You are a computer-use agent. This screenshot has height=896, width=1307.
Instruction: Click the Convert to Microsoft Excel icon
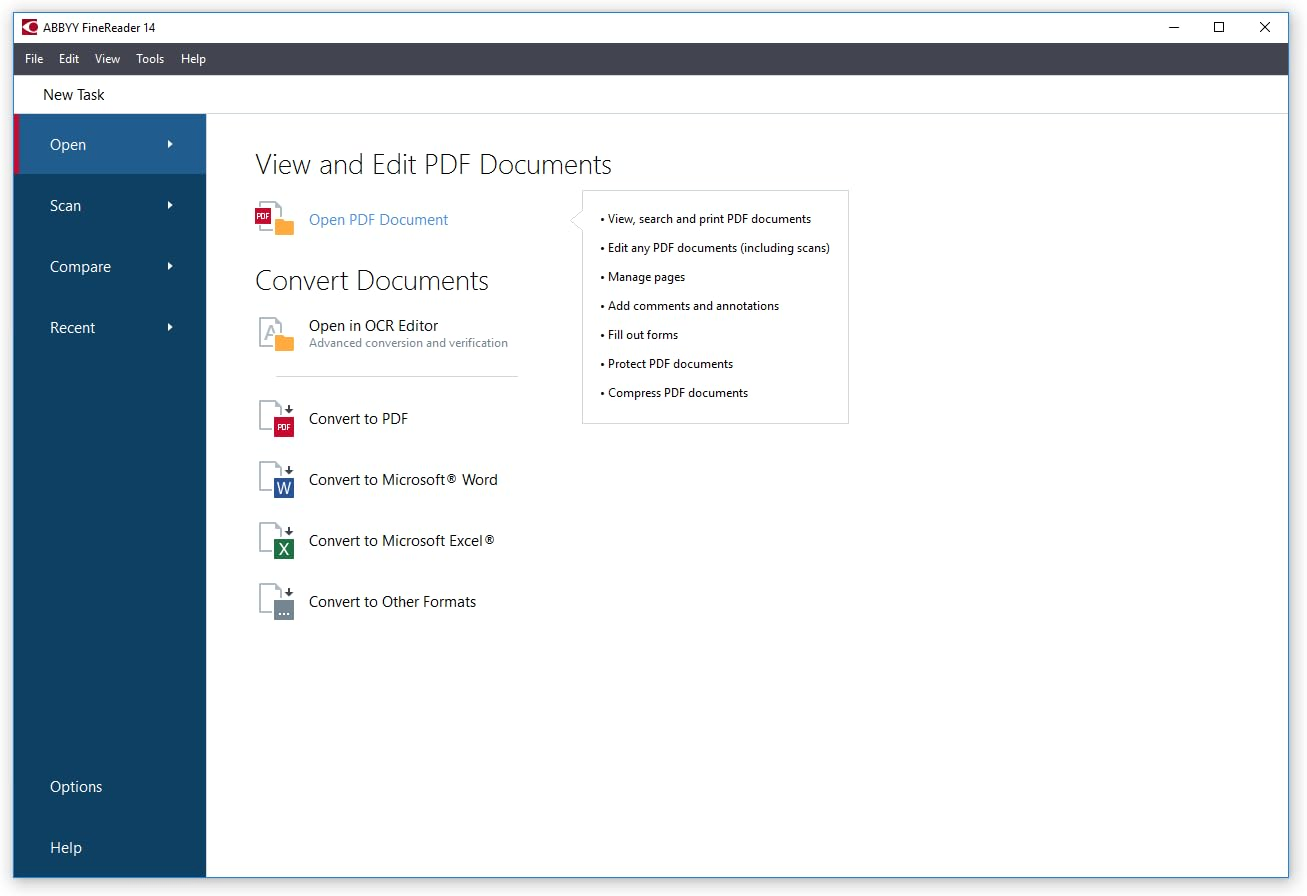277,540
